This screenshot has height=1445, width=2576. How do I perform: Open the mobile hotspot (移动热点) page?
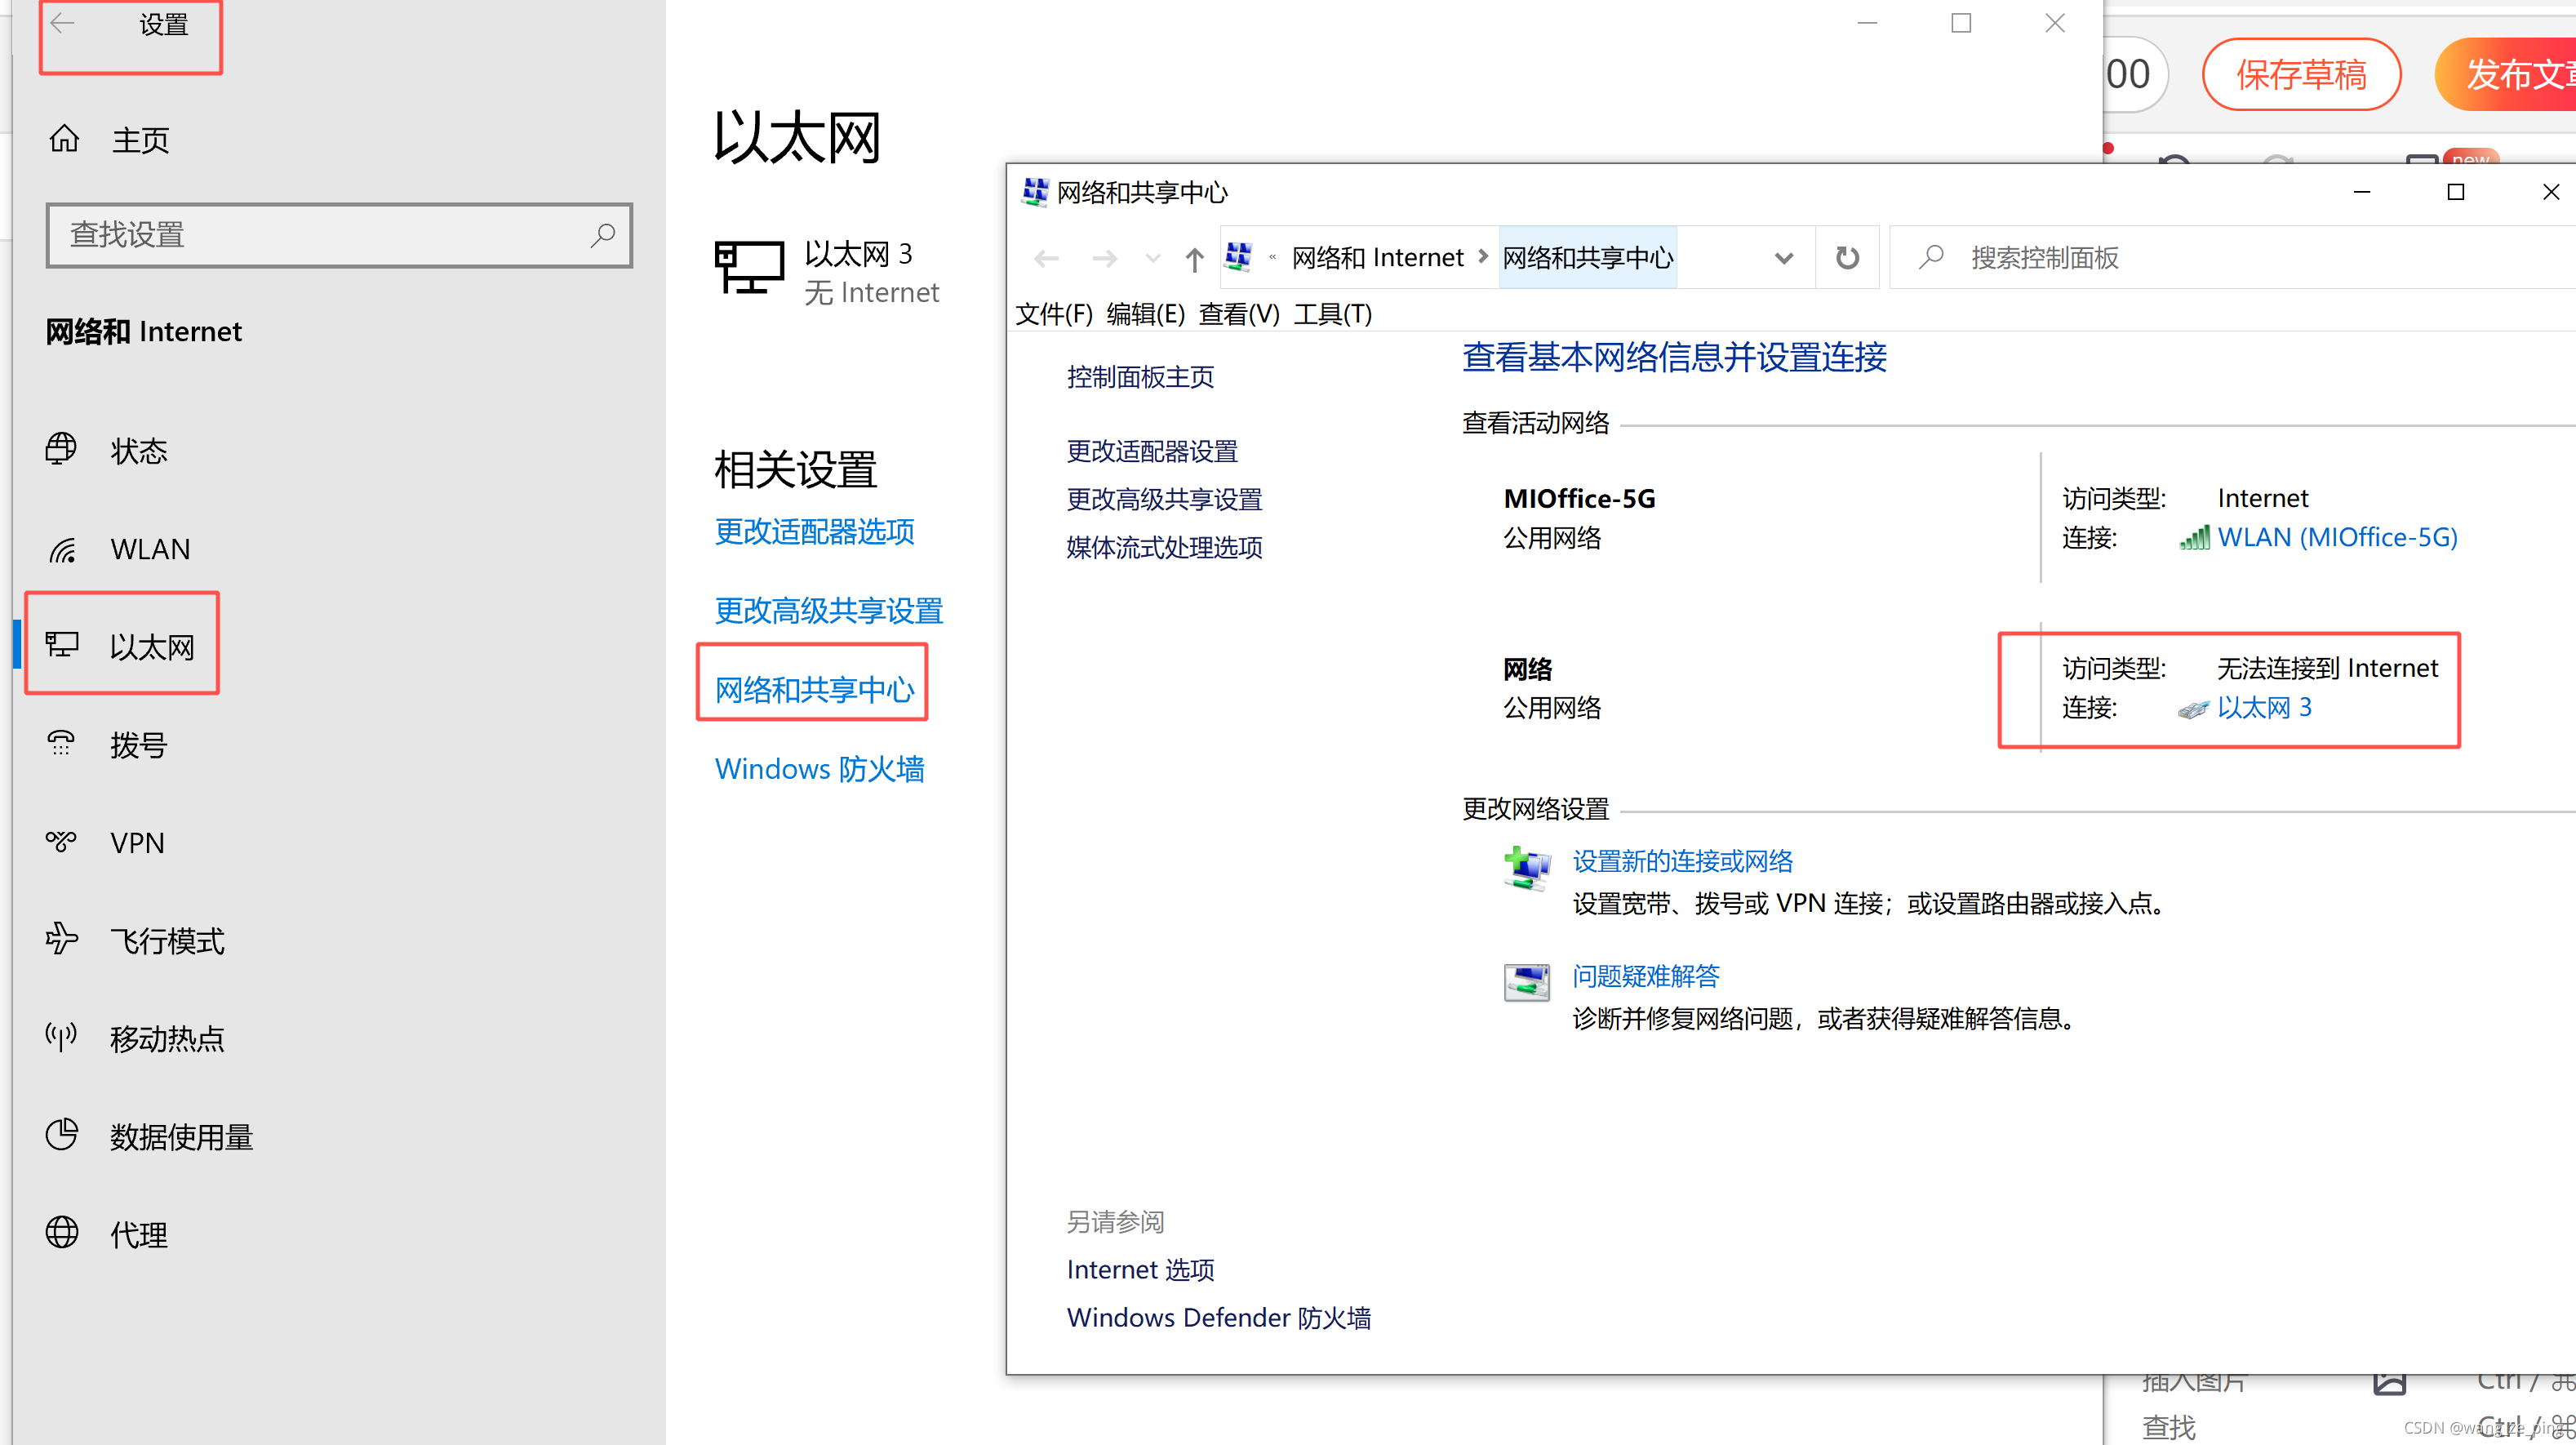(x=166, y=1039)
